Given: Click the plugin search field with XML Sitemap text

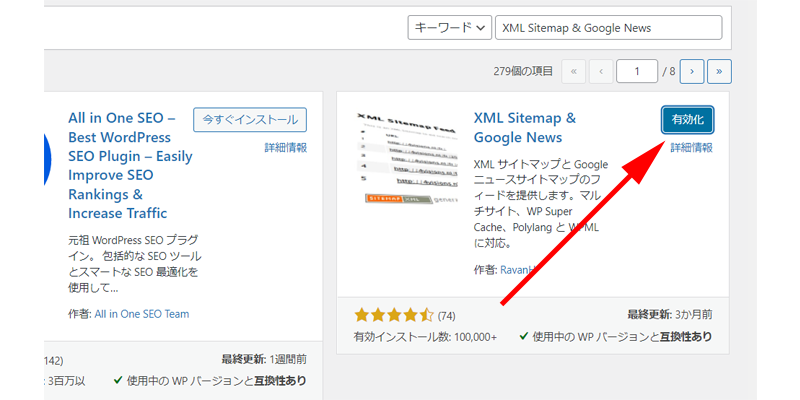Looking at the screenshot, I should 609,28.
